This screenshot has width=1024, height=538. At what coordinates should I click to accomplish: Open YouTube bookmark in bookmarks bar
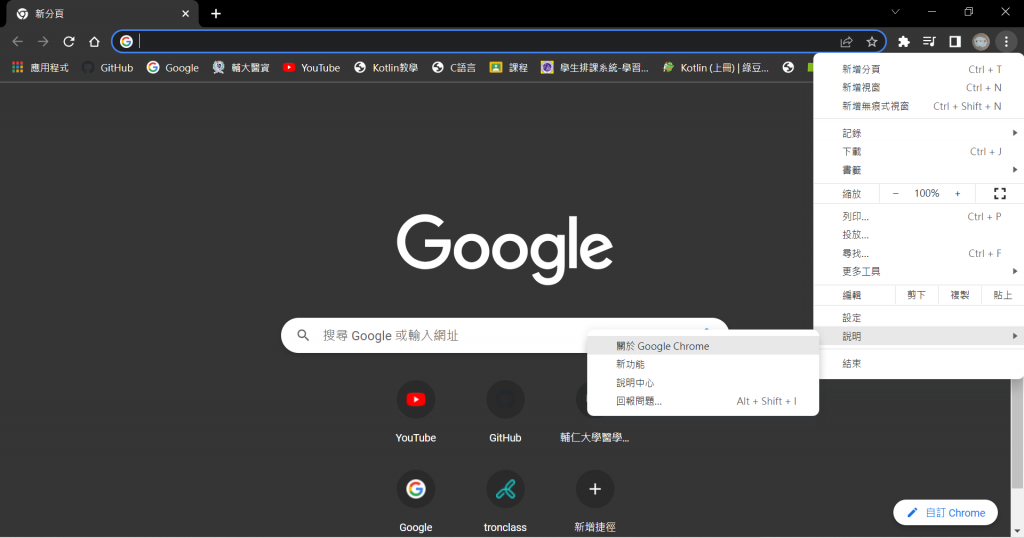click(x=312, y=67)
